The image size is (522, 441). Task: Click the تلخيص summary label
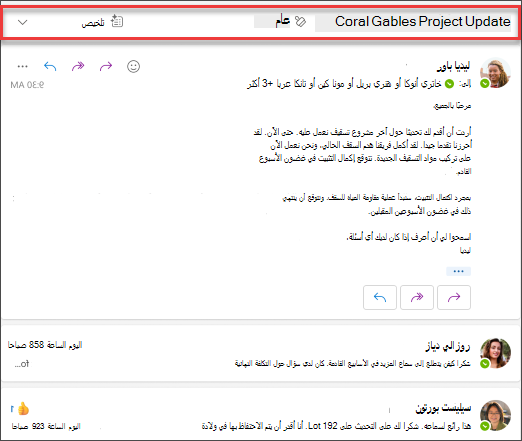93,23
